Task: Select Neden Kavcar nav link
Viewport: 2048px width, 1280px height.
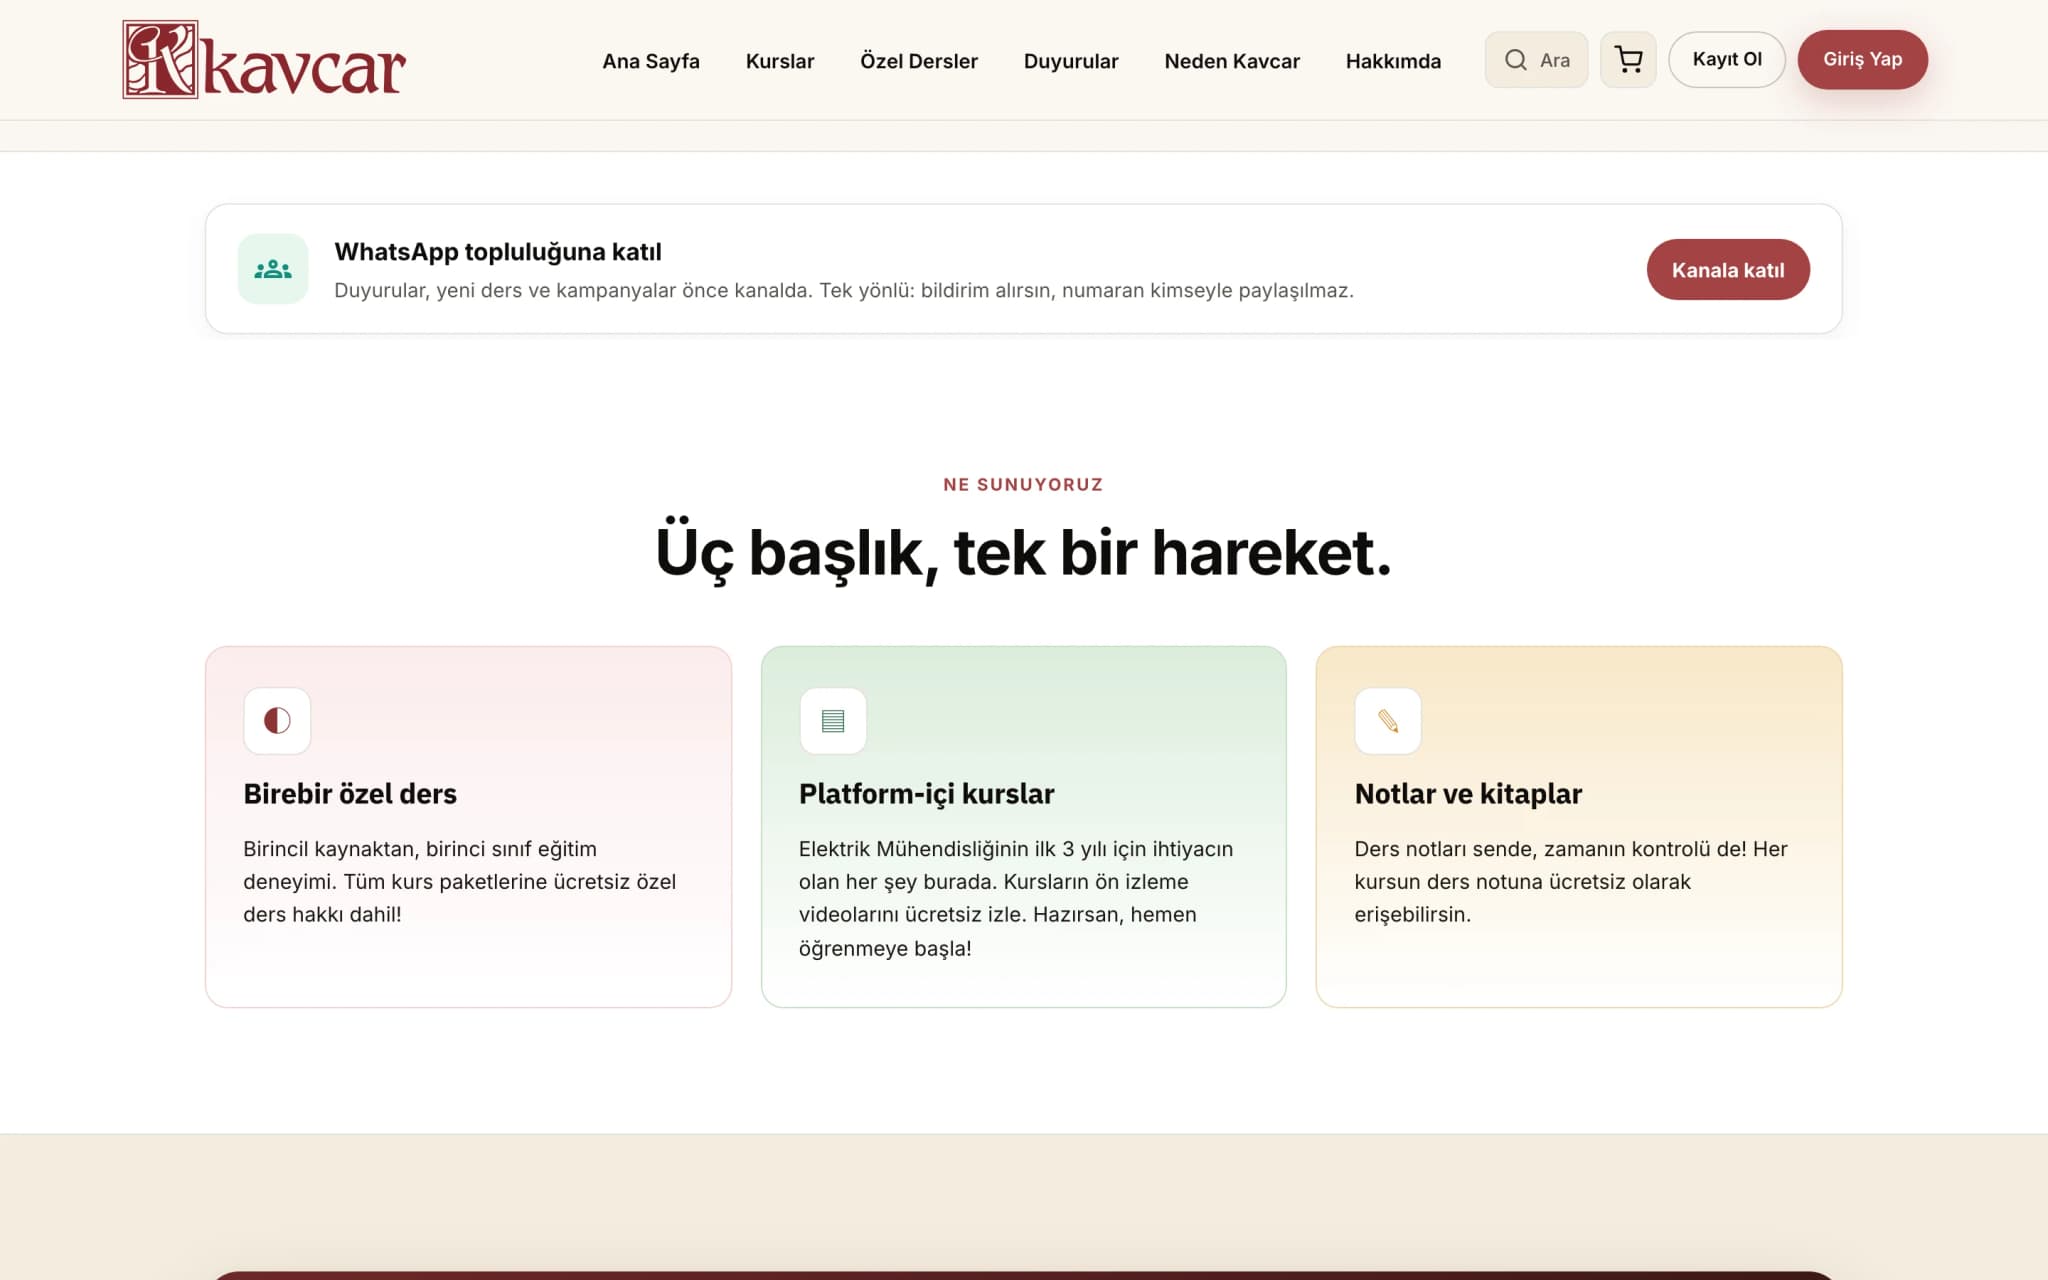Action: coord(1232,61)
